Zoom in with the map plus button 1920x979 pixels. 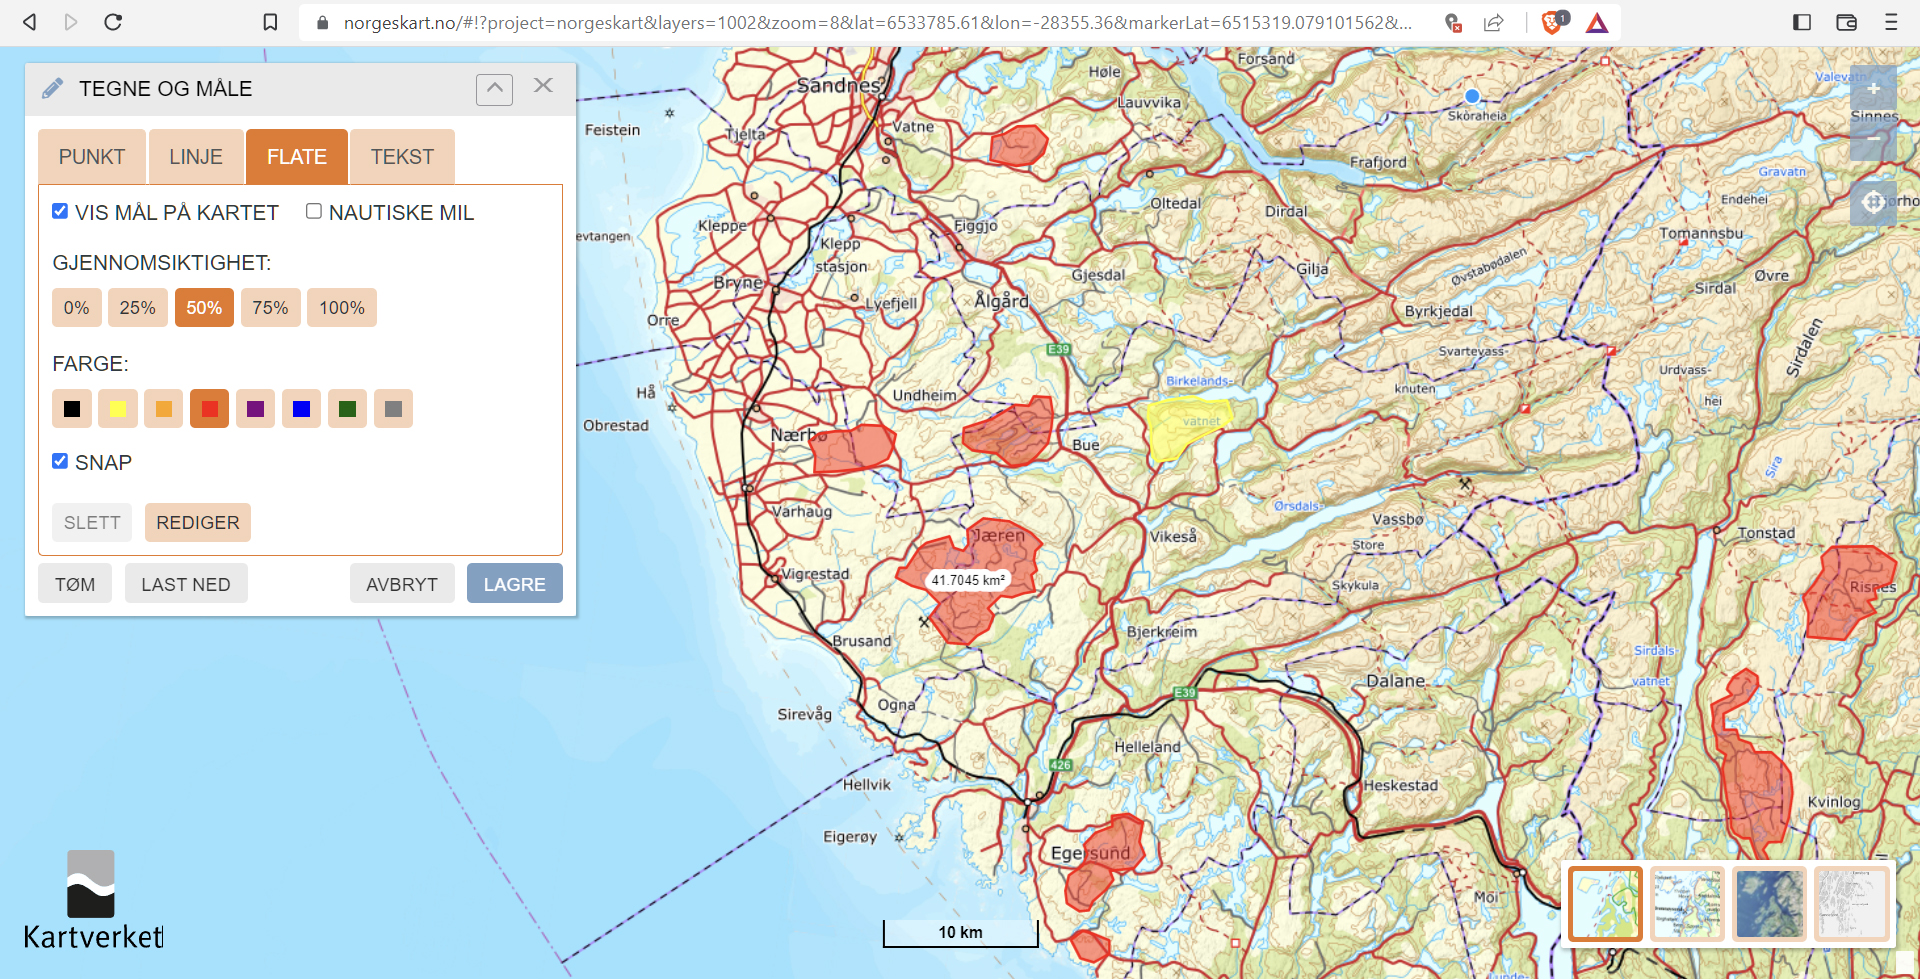click(x=1873, y=89)
